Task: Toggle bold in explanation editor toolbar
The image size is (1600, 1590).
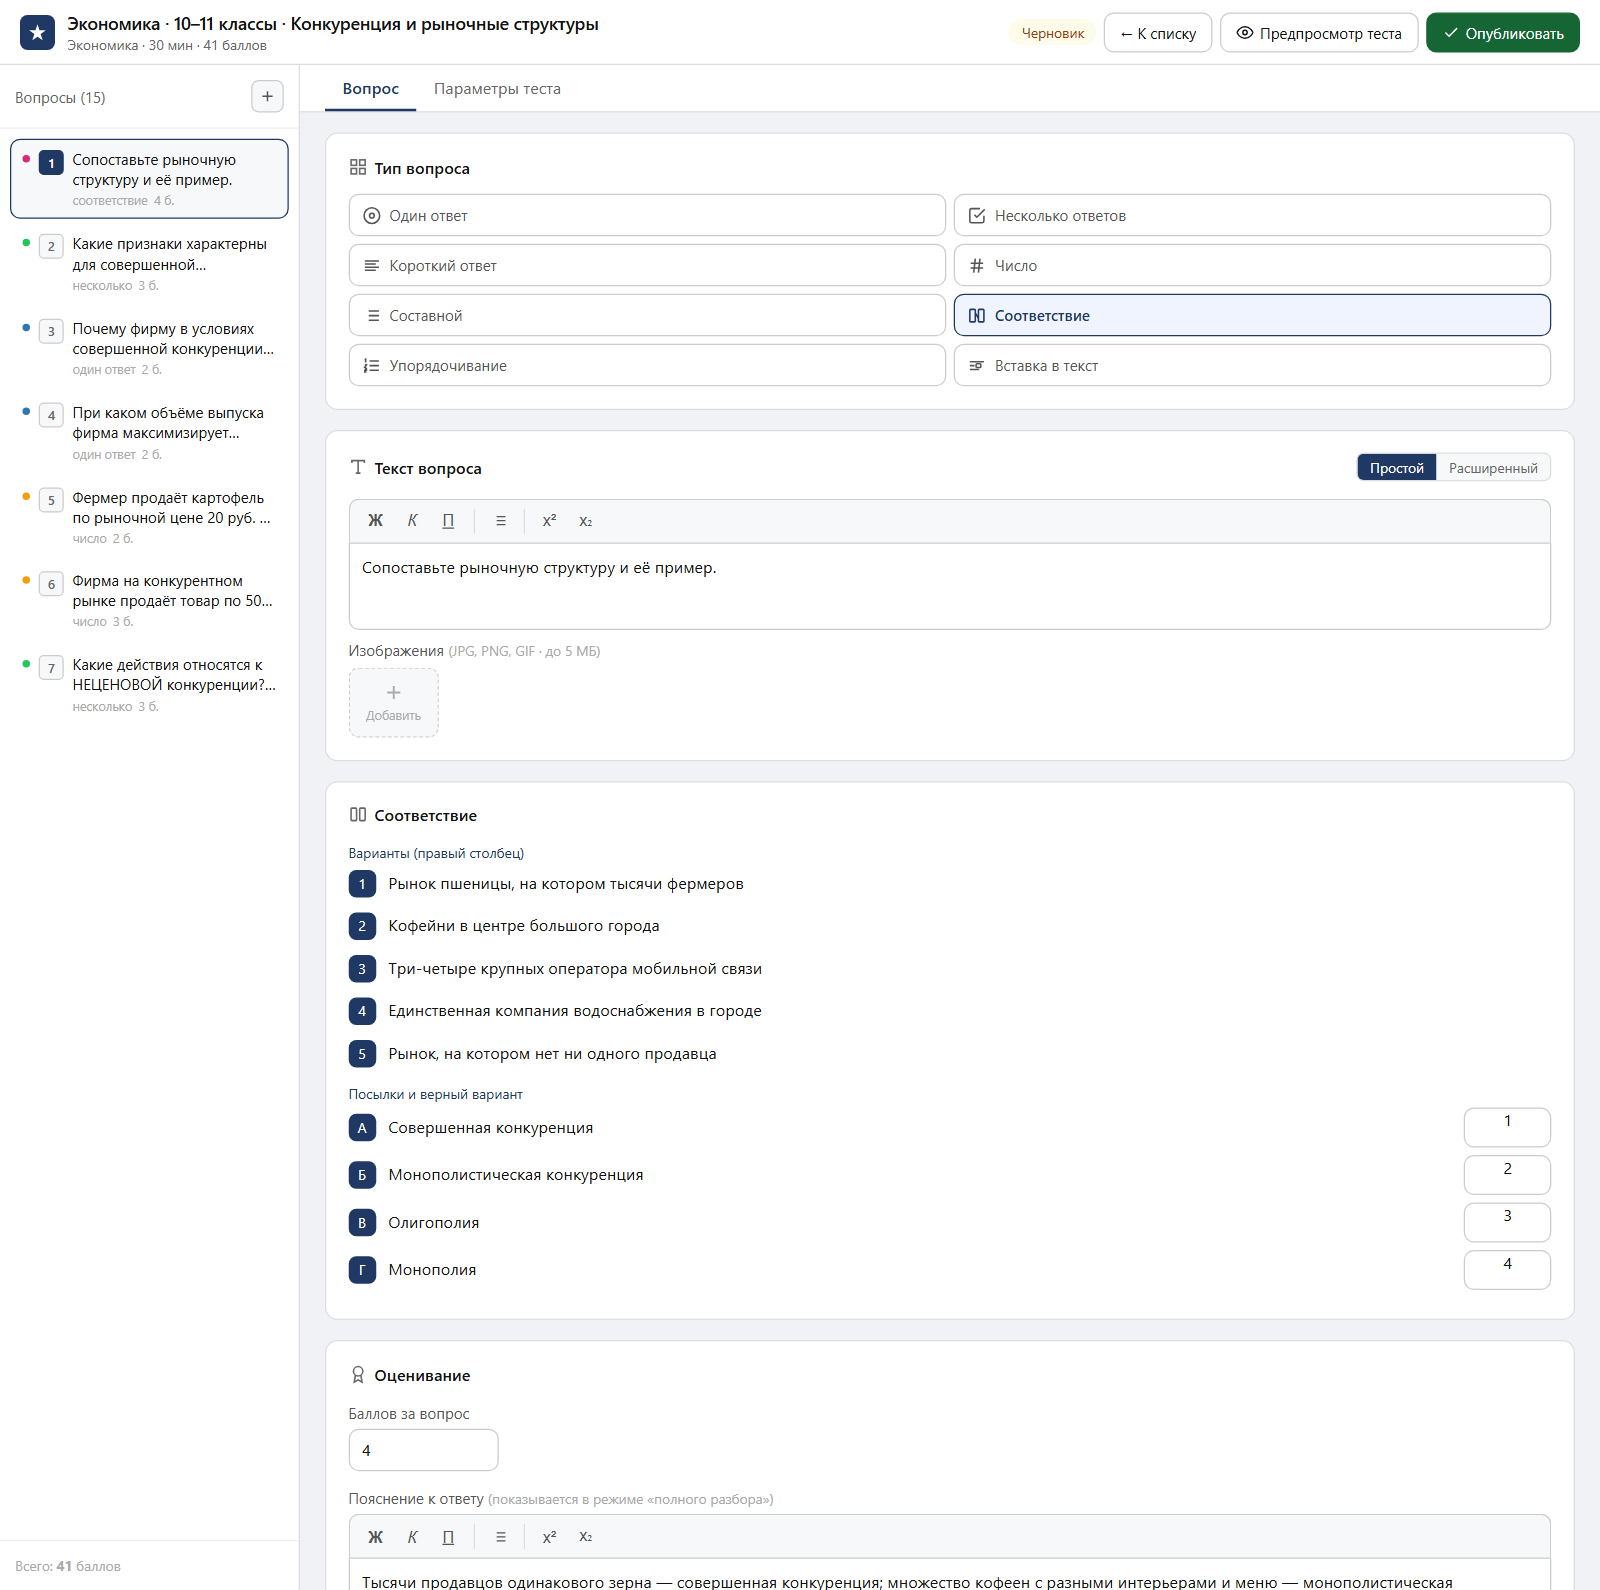Action: click(375, 1537)
